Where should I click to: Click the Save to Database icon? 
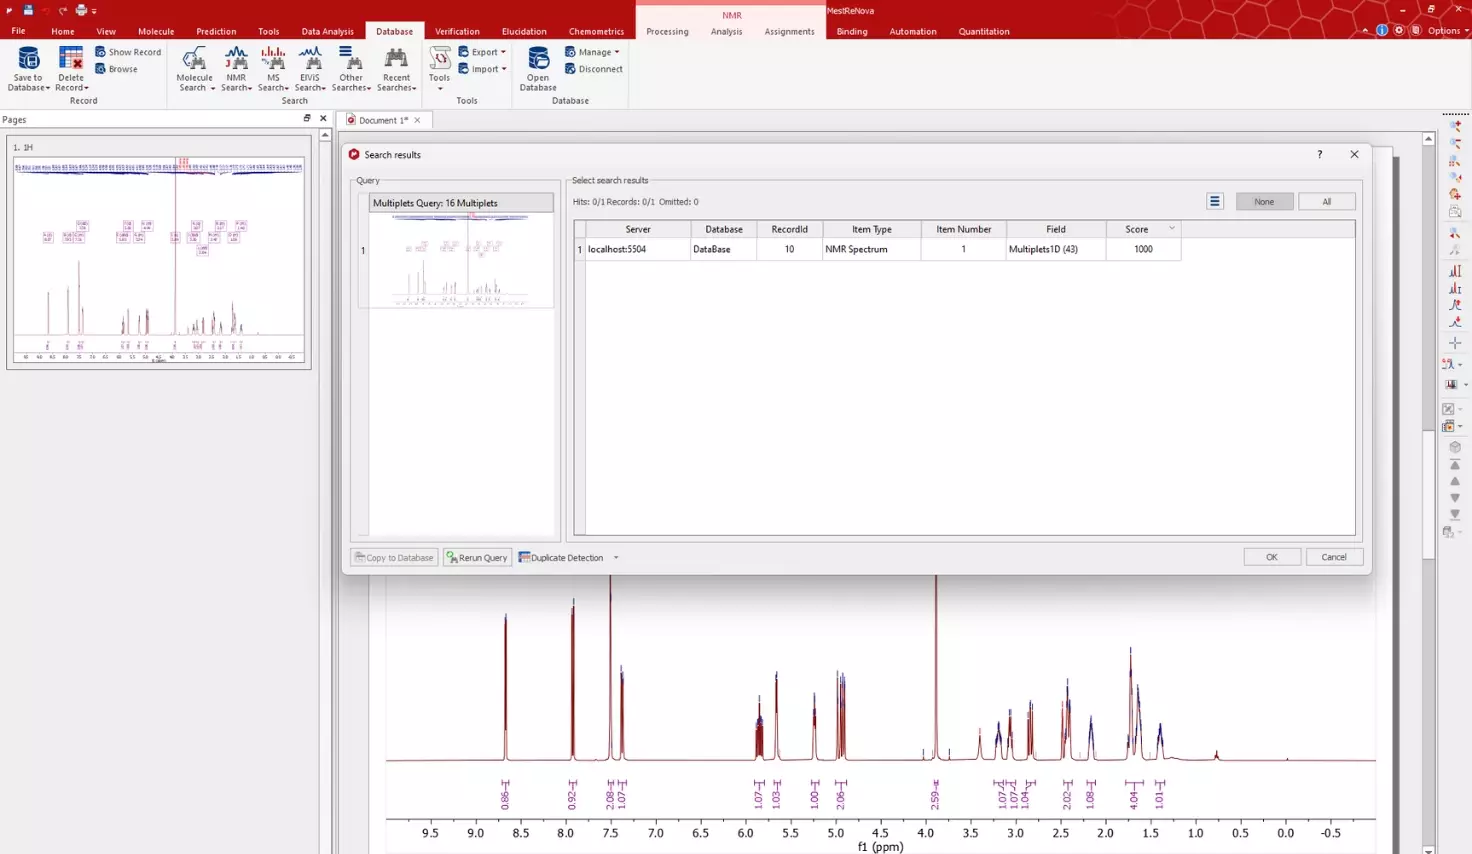[28, 60]
